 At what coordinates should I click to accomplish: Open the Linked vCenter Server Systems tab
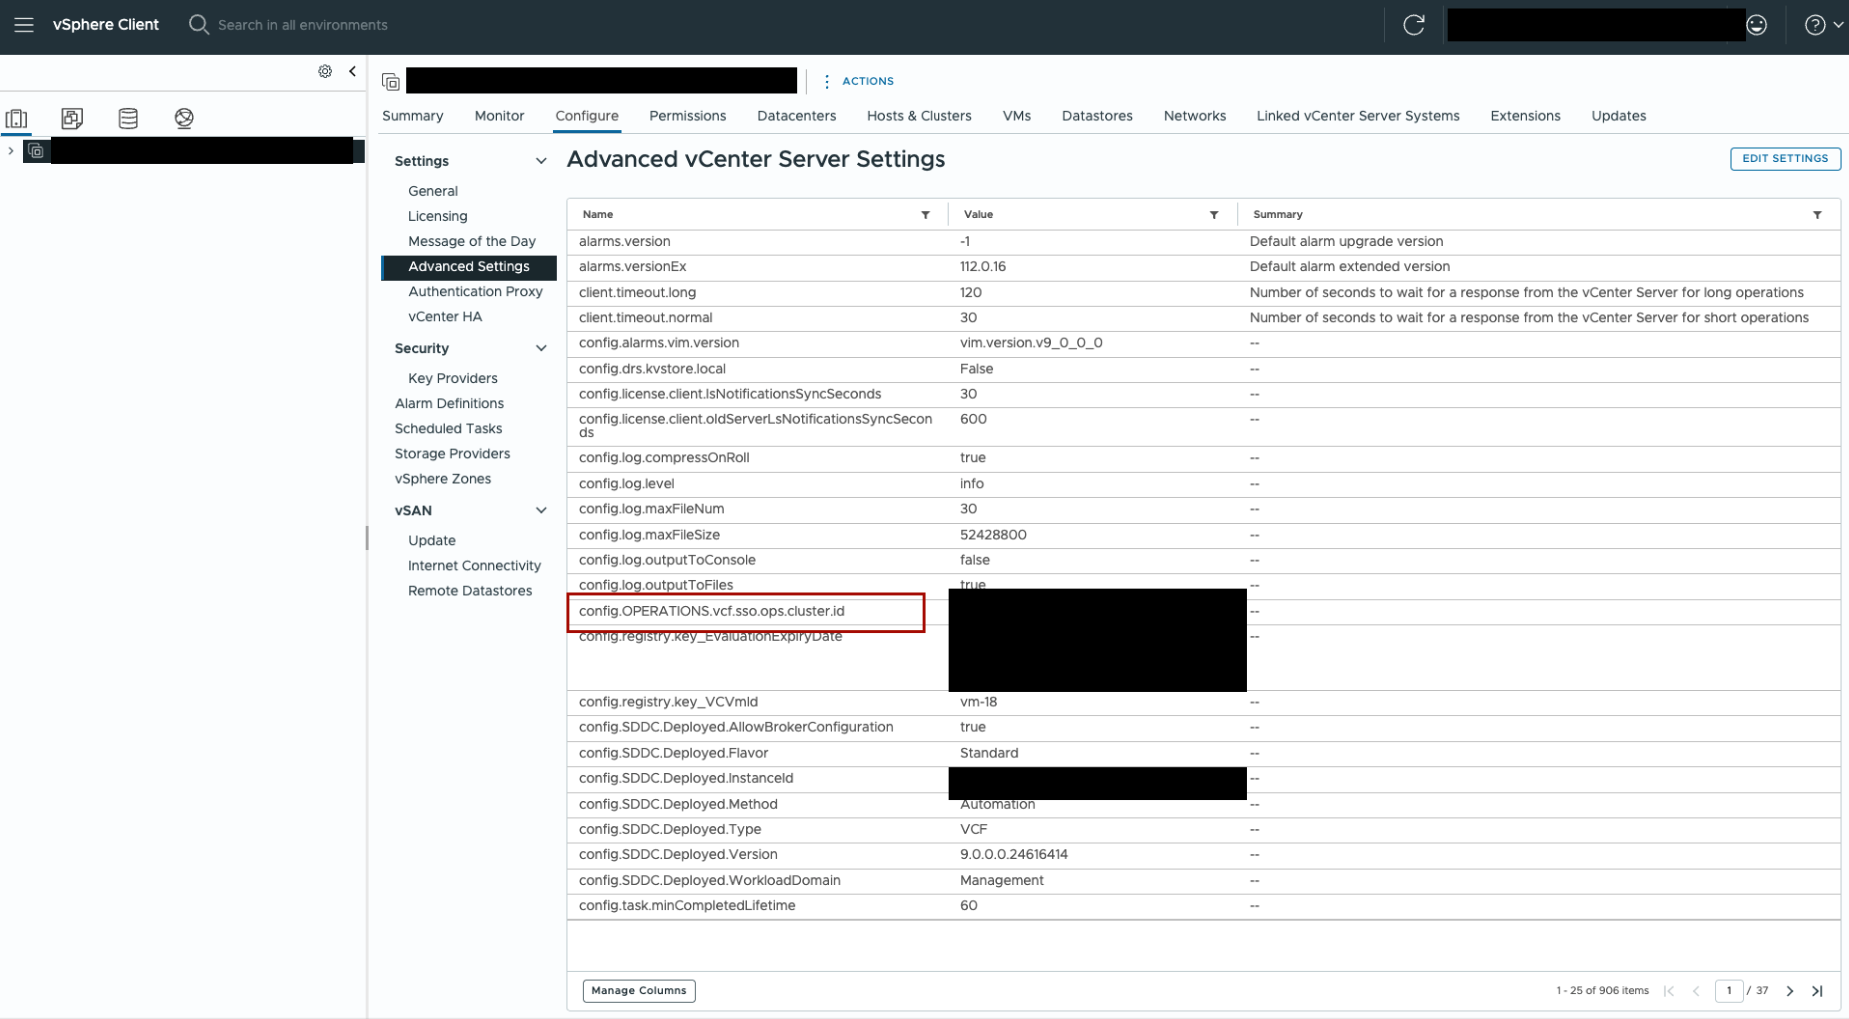[x=1357, y=116]
